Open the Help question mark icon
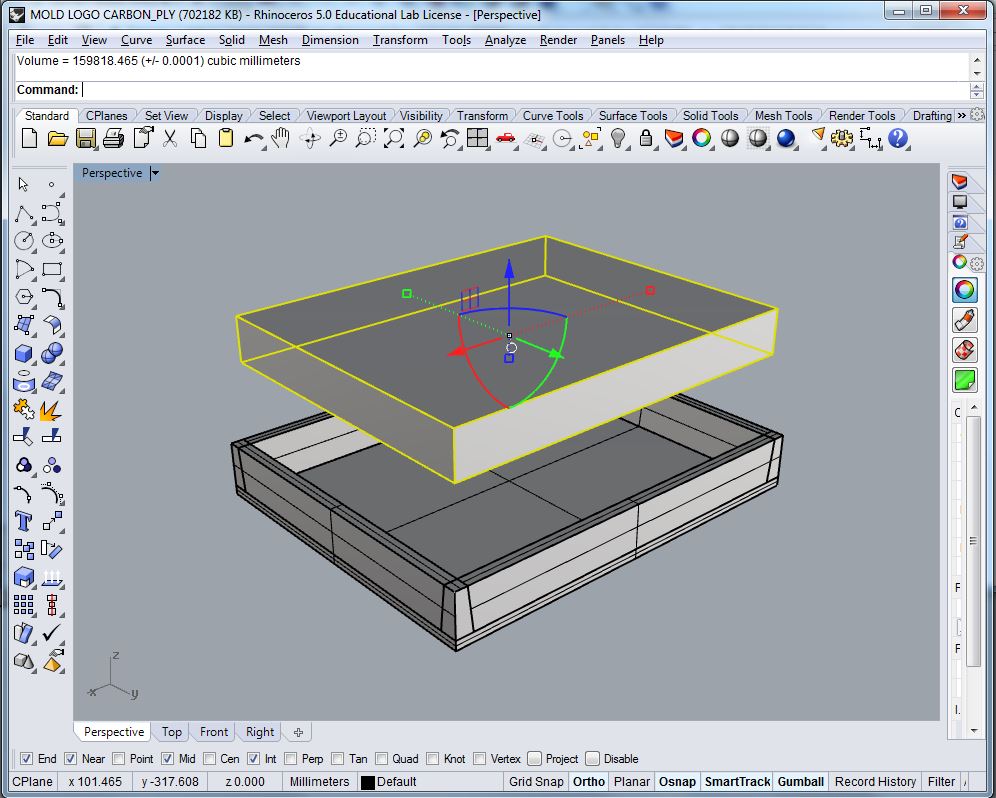Viewport: 996px width, 798px height. (897, 139)
